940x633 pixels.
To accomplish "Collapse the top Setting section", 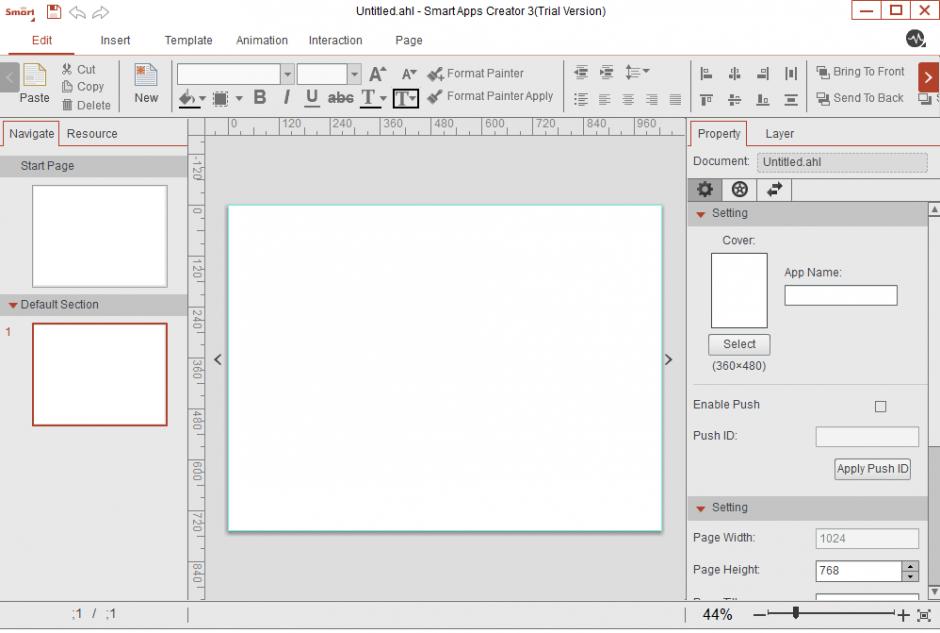I will pyautogui.click(x=701, y=214).
